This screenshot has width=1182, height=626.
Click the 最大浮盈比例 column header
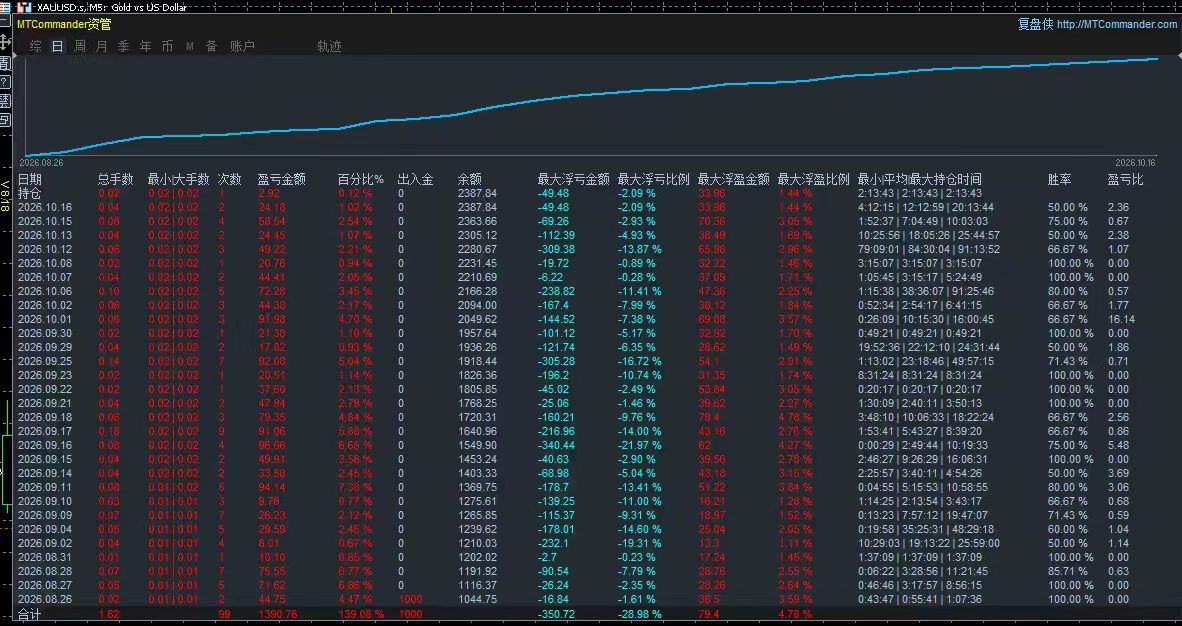point(813,180)
